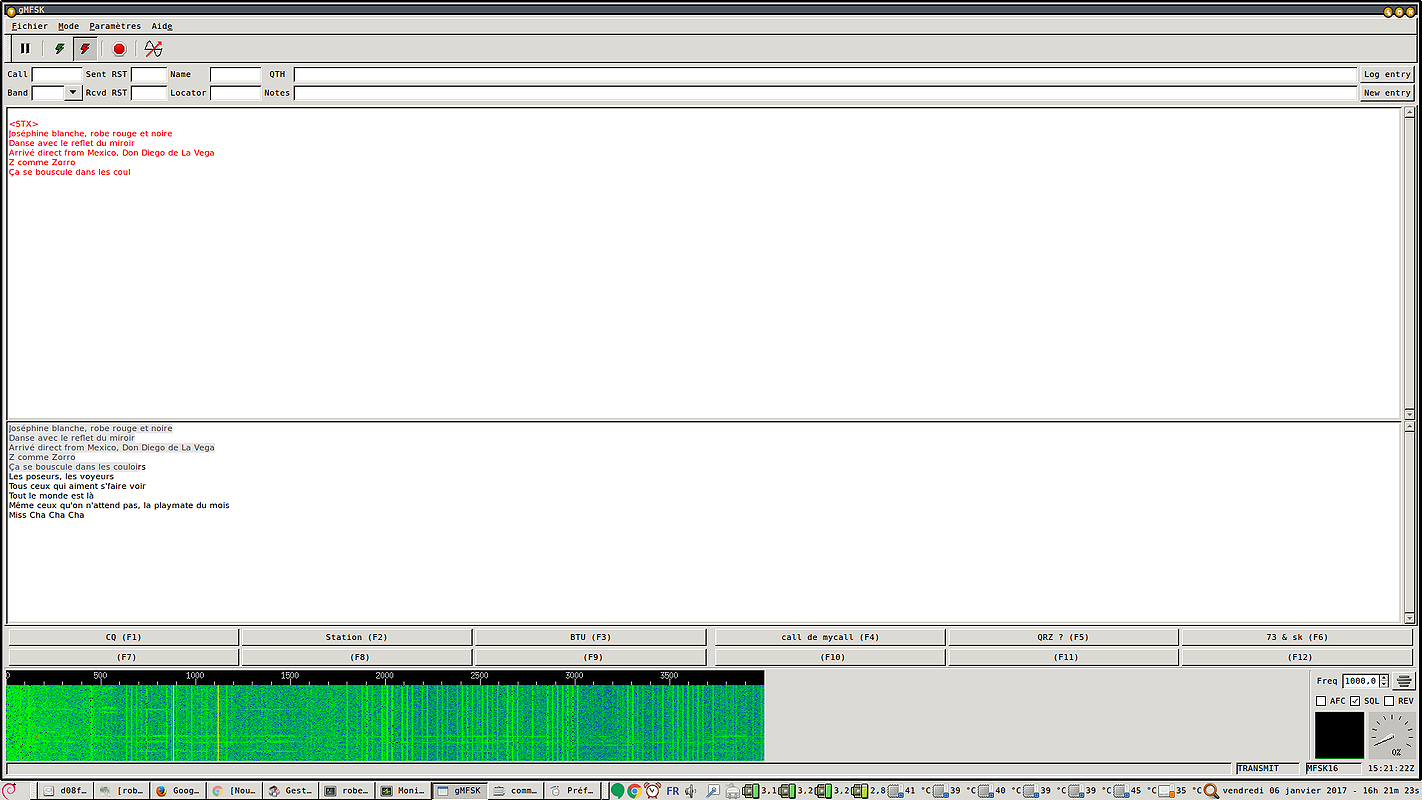Image resolution: width=1422 pixels, height=800 pixels.
Task: Click the green lightning receive icon
Action: (x=60, y=48)
